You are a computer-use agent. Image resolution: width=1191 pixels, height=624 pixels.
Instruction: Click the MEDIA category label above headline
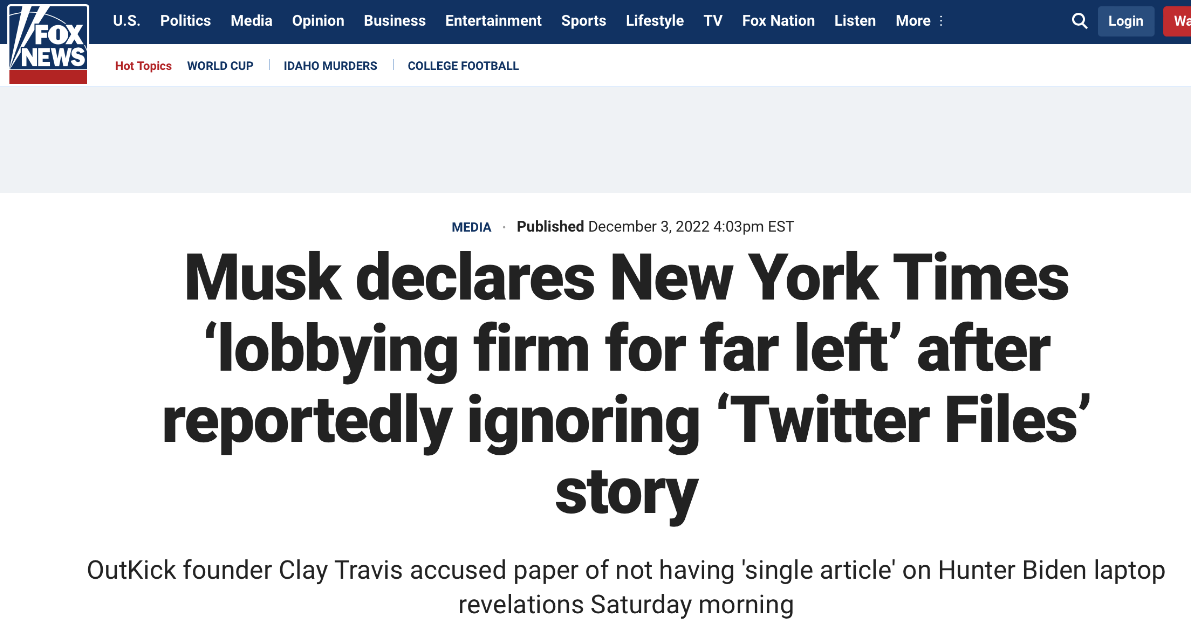[x=472, y=227]
